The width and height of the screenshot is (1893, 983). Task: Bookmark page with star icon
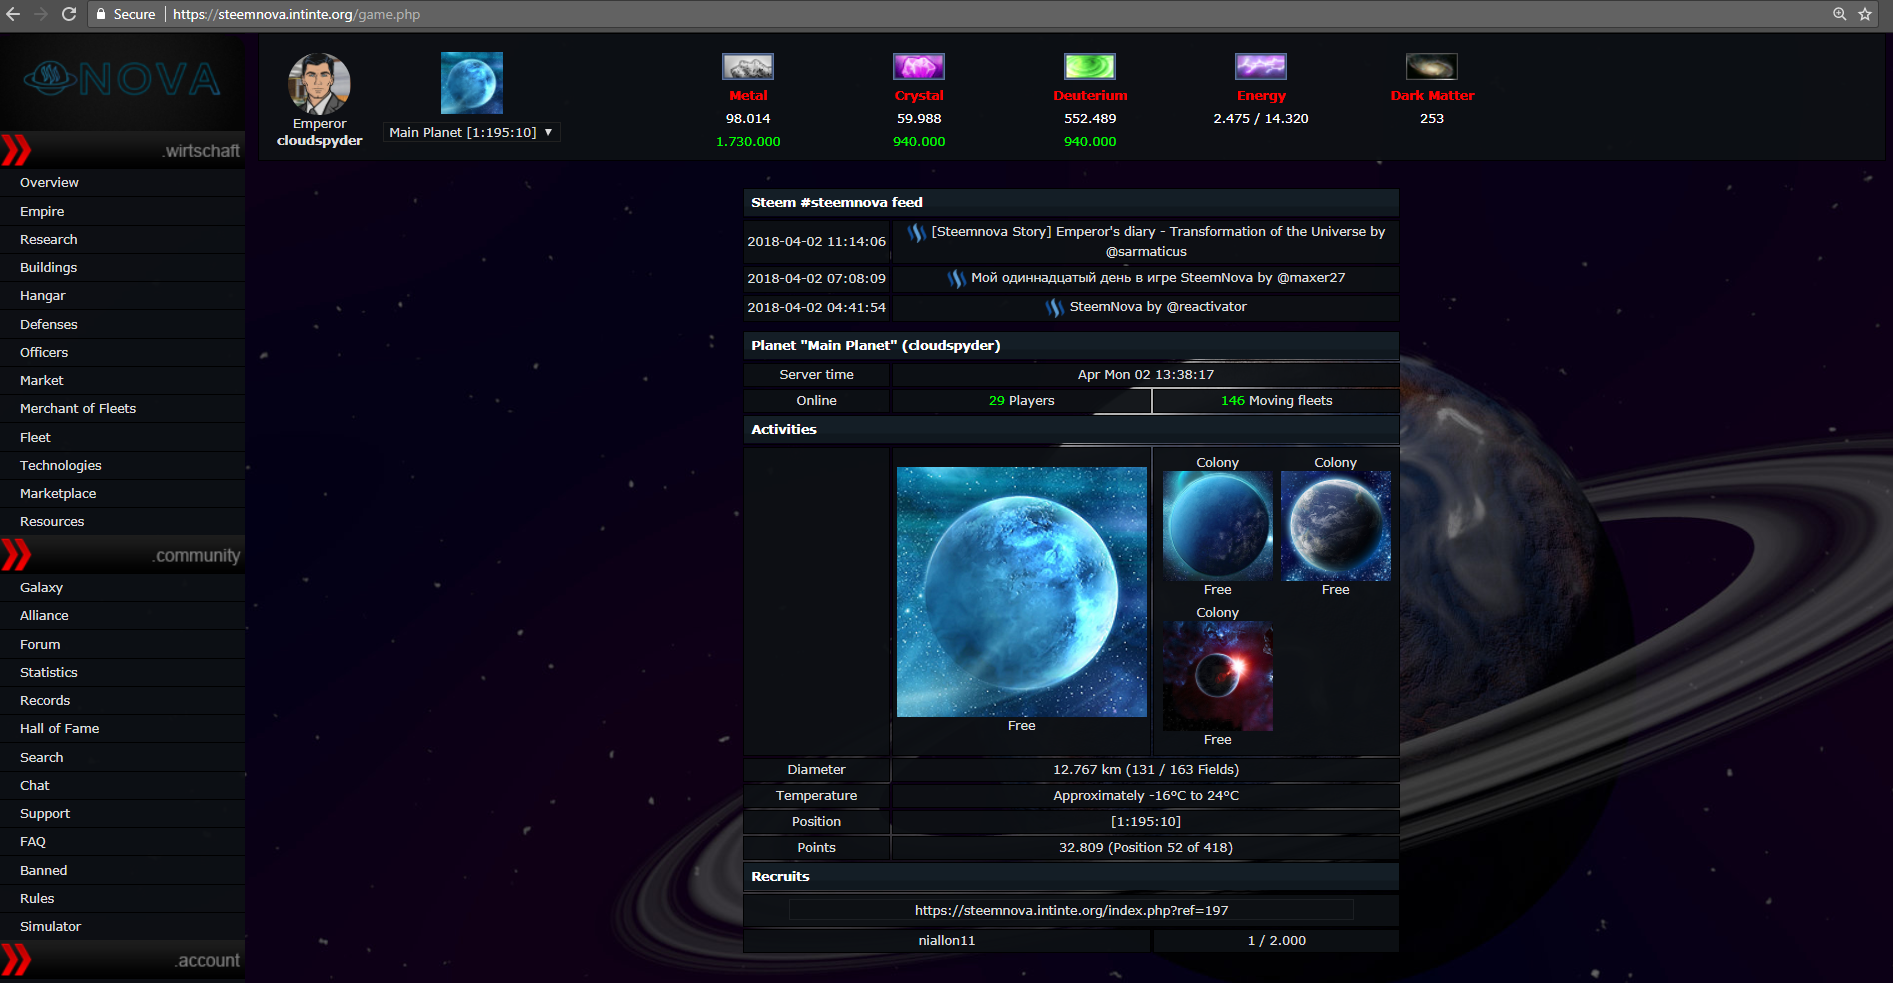pyautogui.click(x=1865, y=14)
